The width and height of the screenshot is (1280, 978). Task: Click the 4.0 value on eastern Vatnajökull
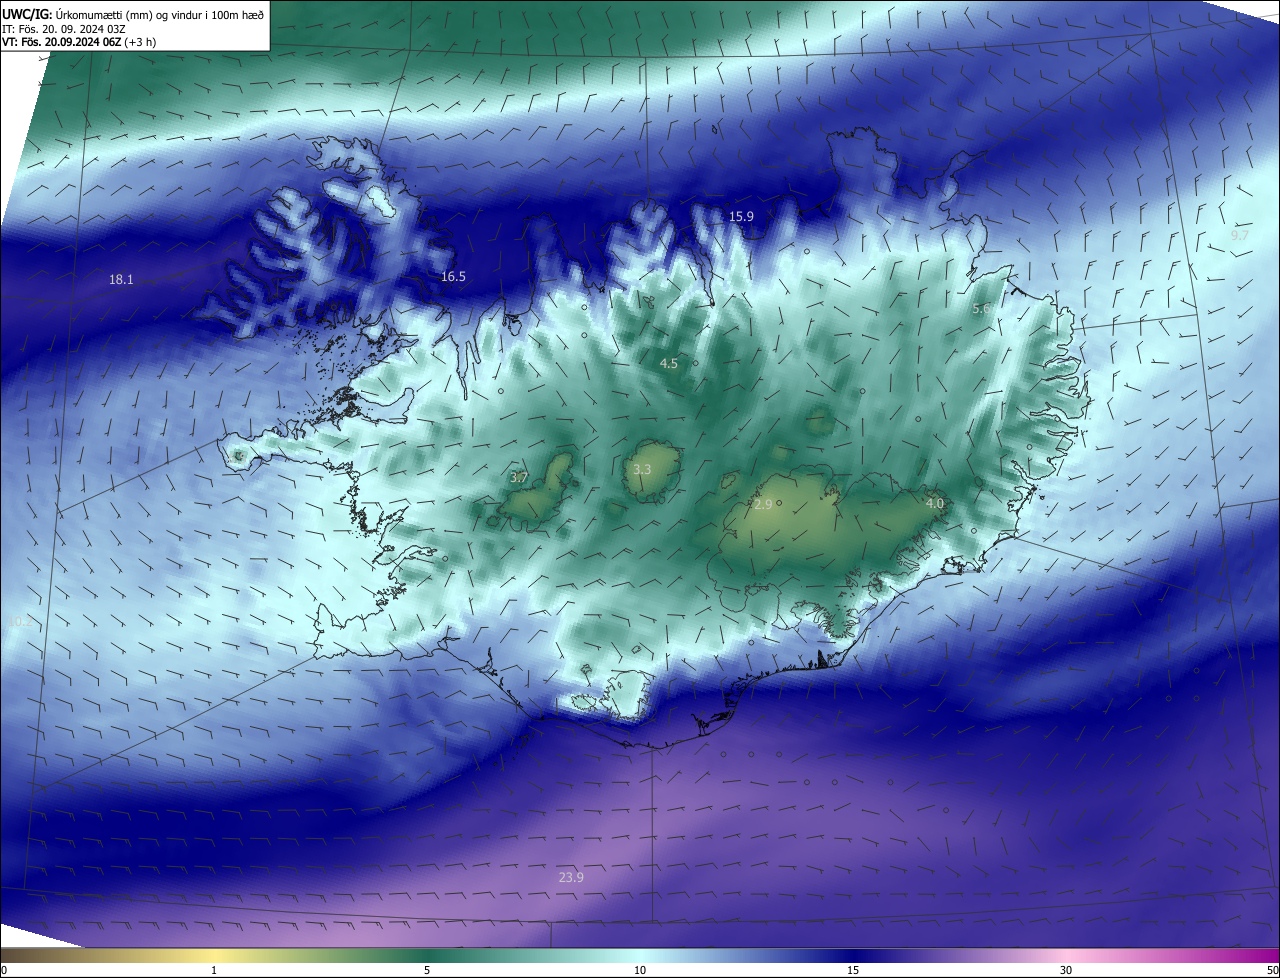935,504
